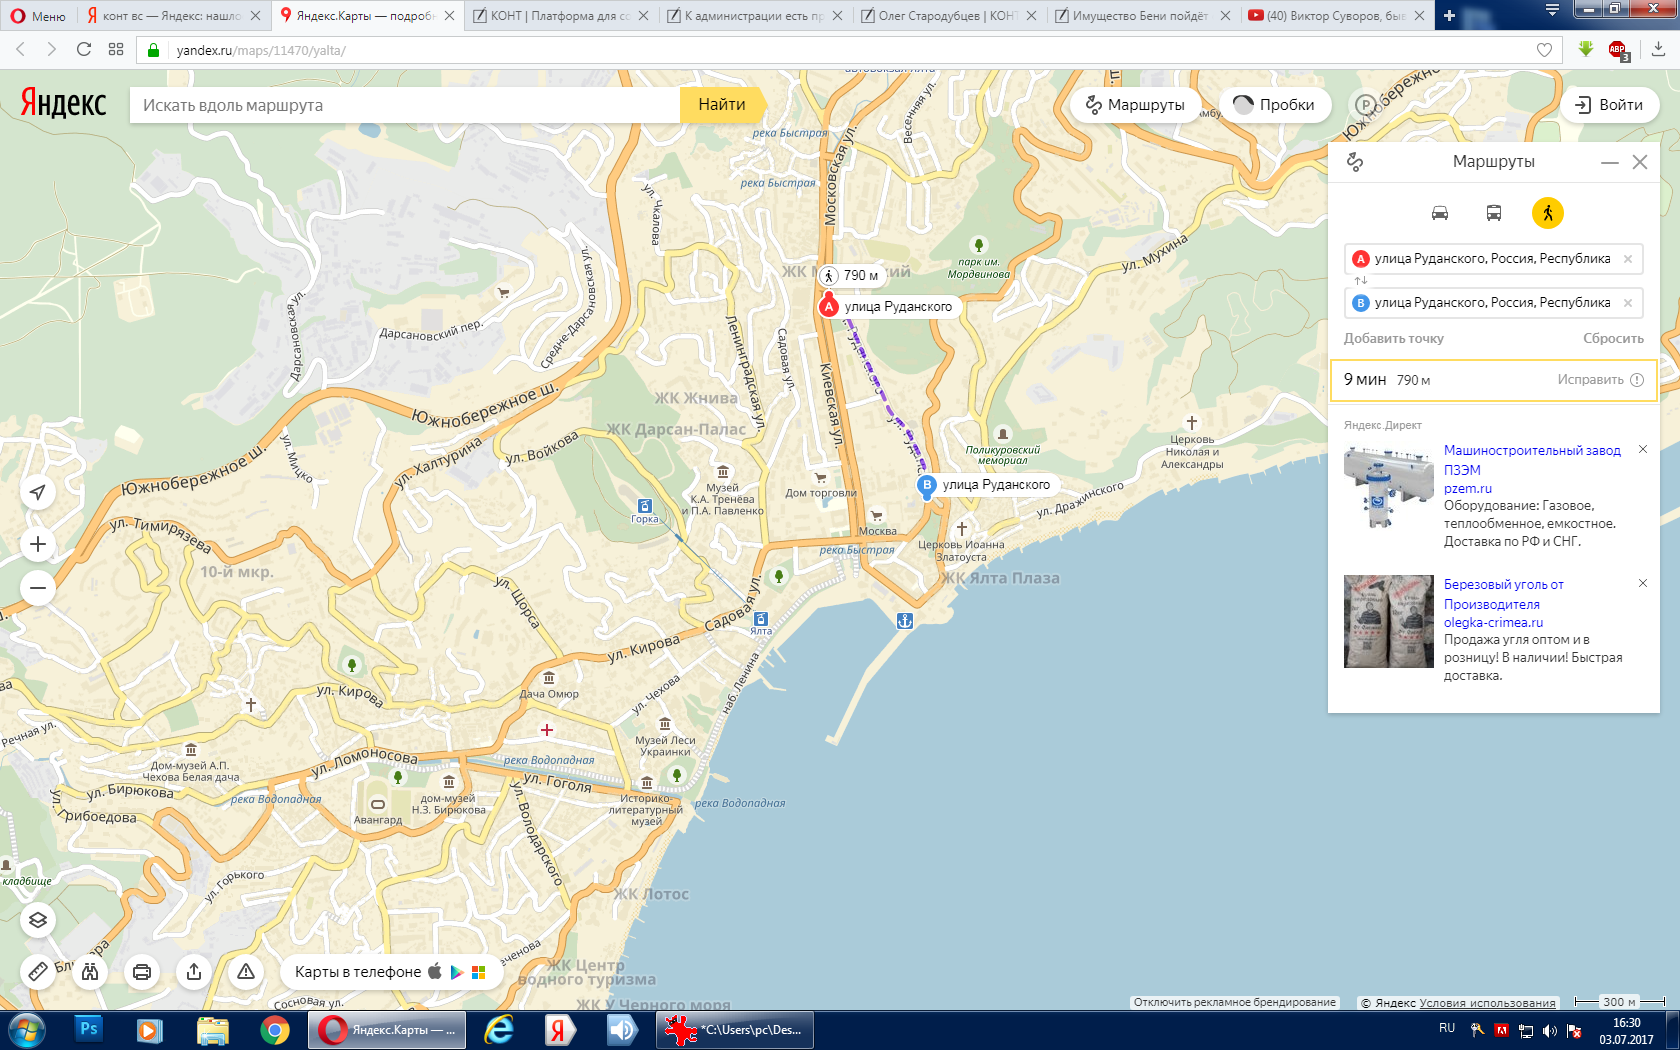Screen dimensions: 1680x1050
Task: Click browser reload icon
Action: point(84,49)
